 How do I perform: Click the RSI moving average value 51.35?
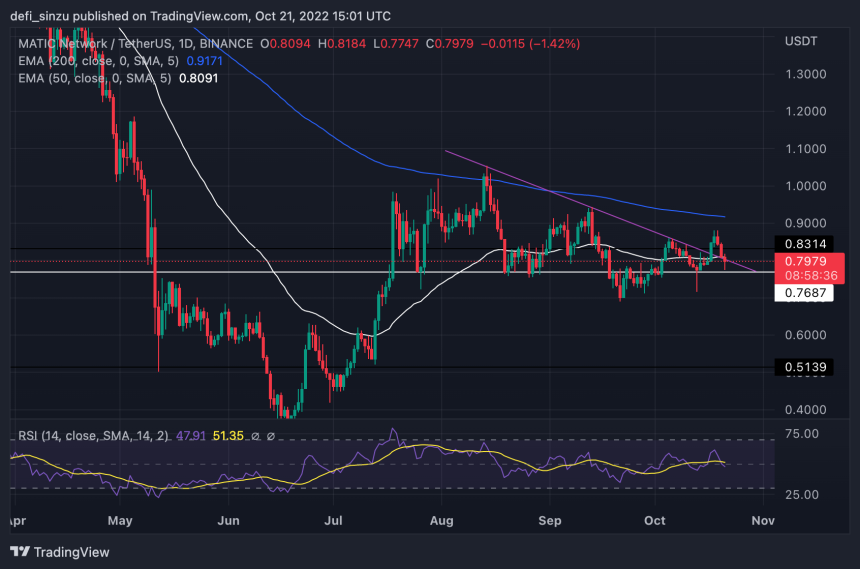[x=228, y=436]
